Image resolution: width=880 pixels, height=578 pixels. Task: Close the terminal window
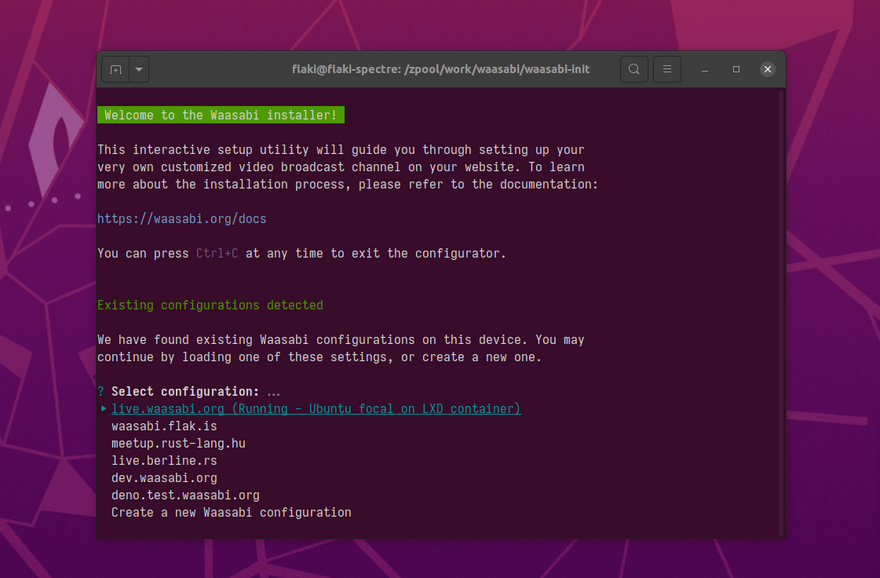pyautogui.click(x=768, y=70)
